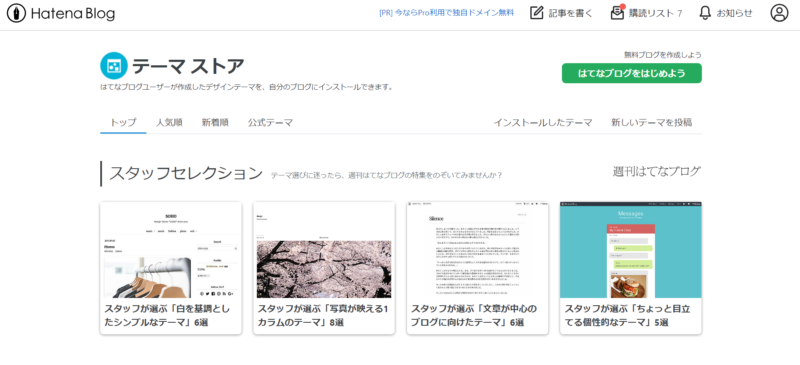Open the 新しいテーマを投稿 tab

click(652, 123)
